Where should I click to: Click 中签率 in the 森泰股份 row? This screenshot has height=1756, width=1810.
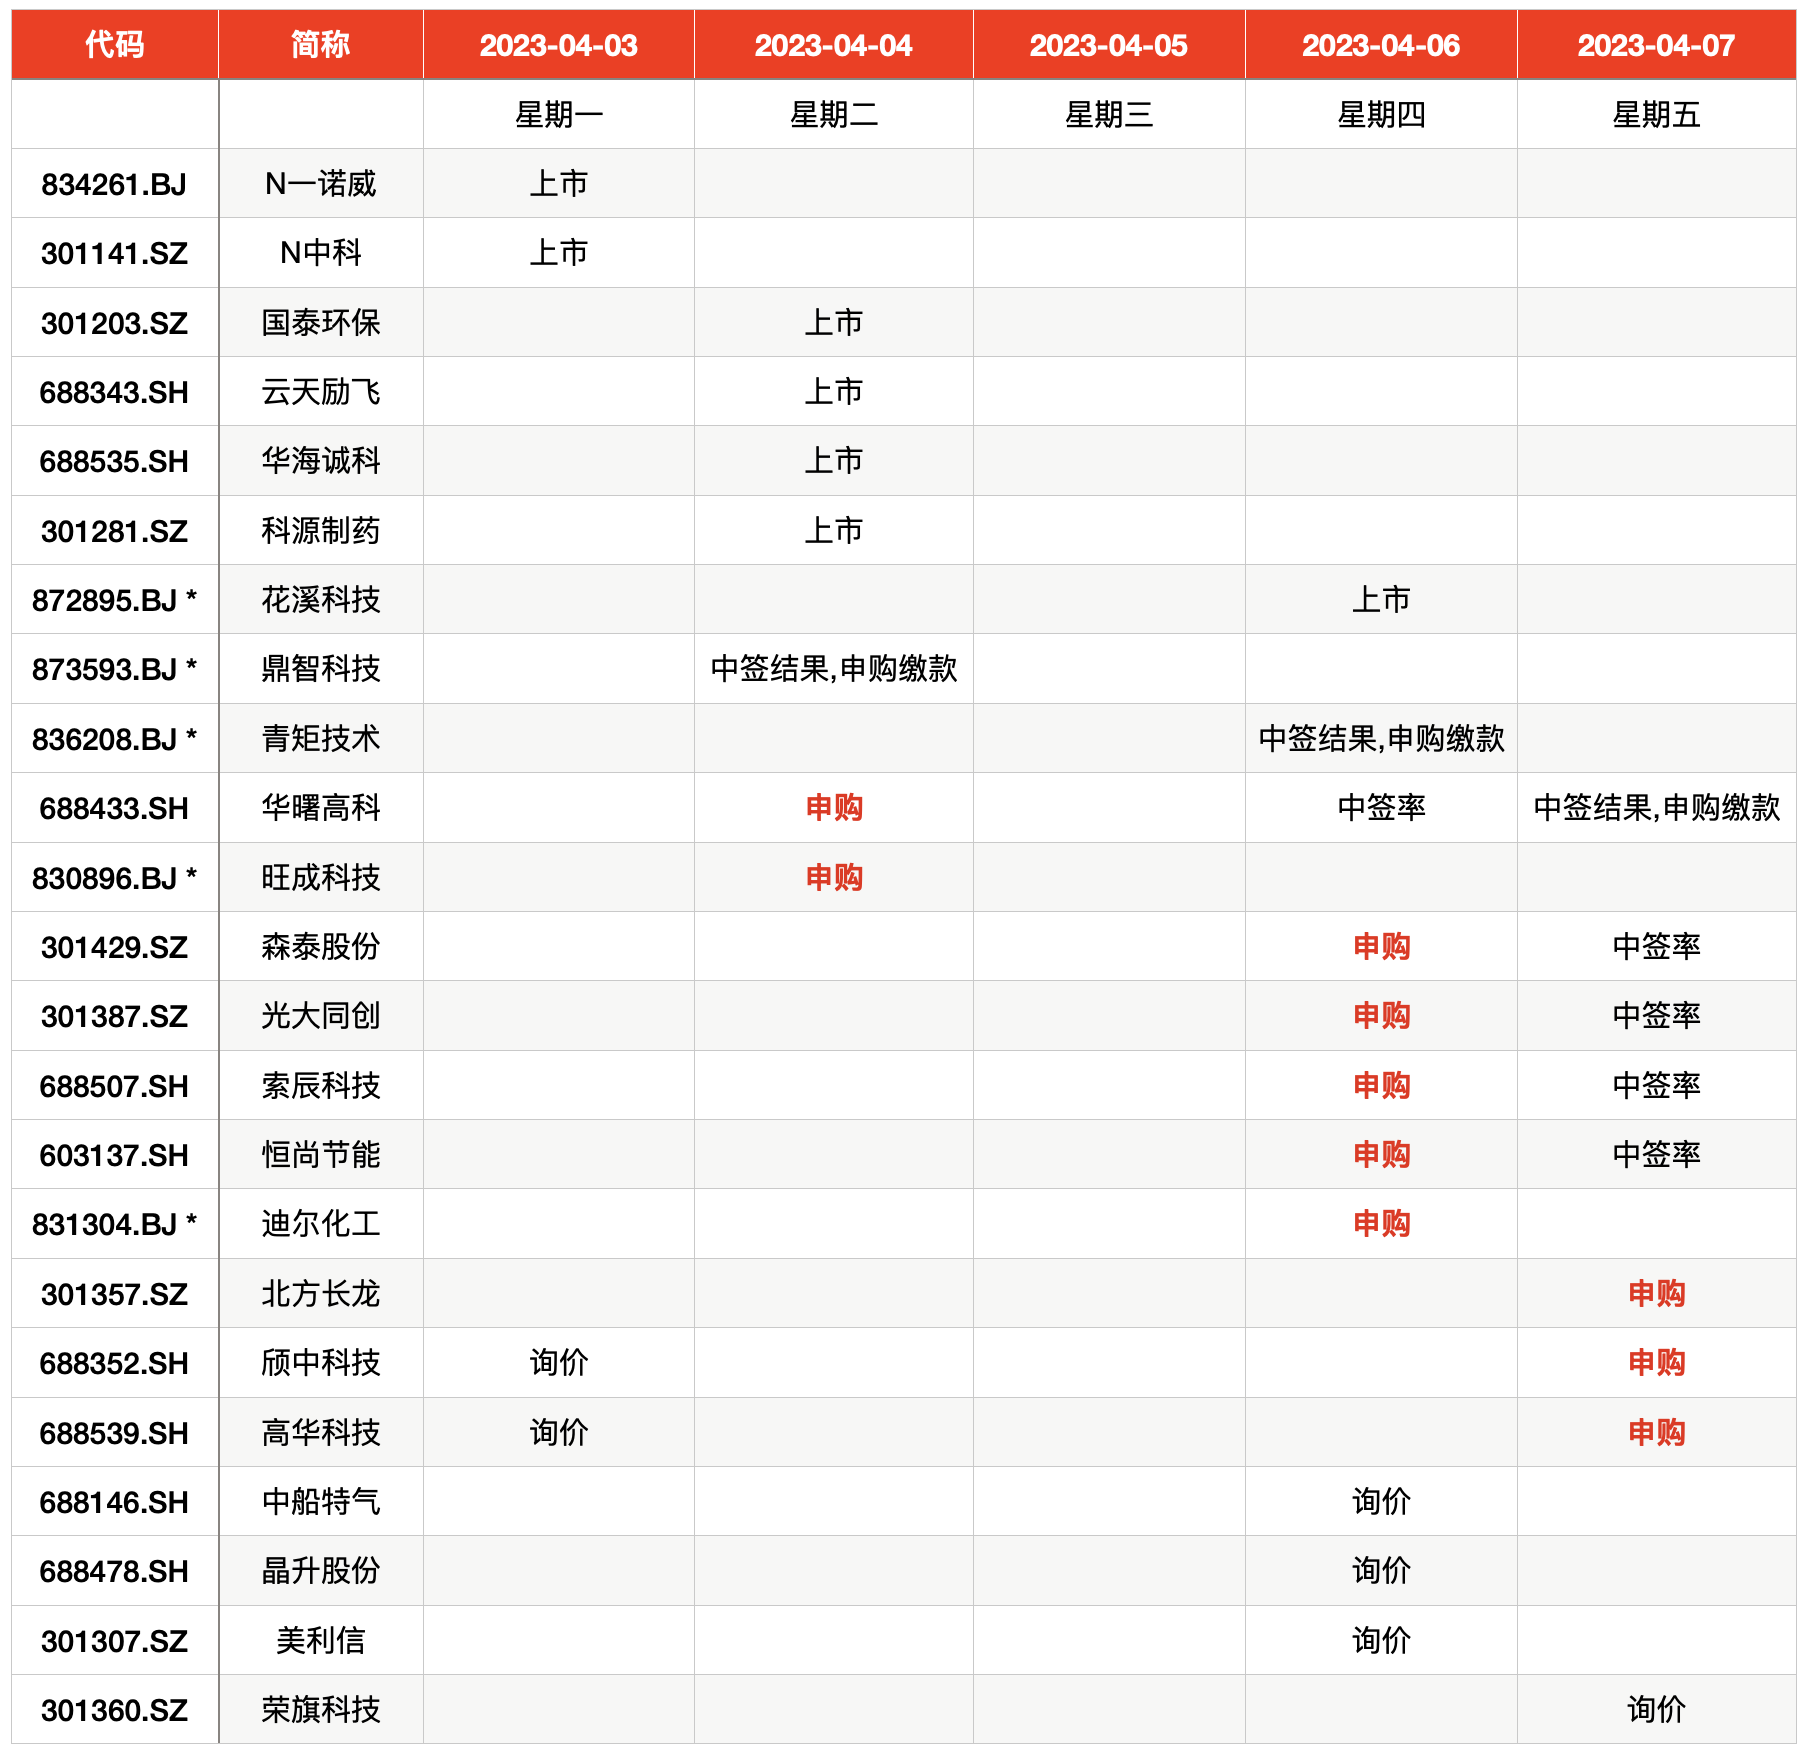coord(1656,947)
